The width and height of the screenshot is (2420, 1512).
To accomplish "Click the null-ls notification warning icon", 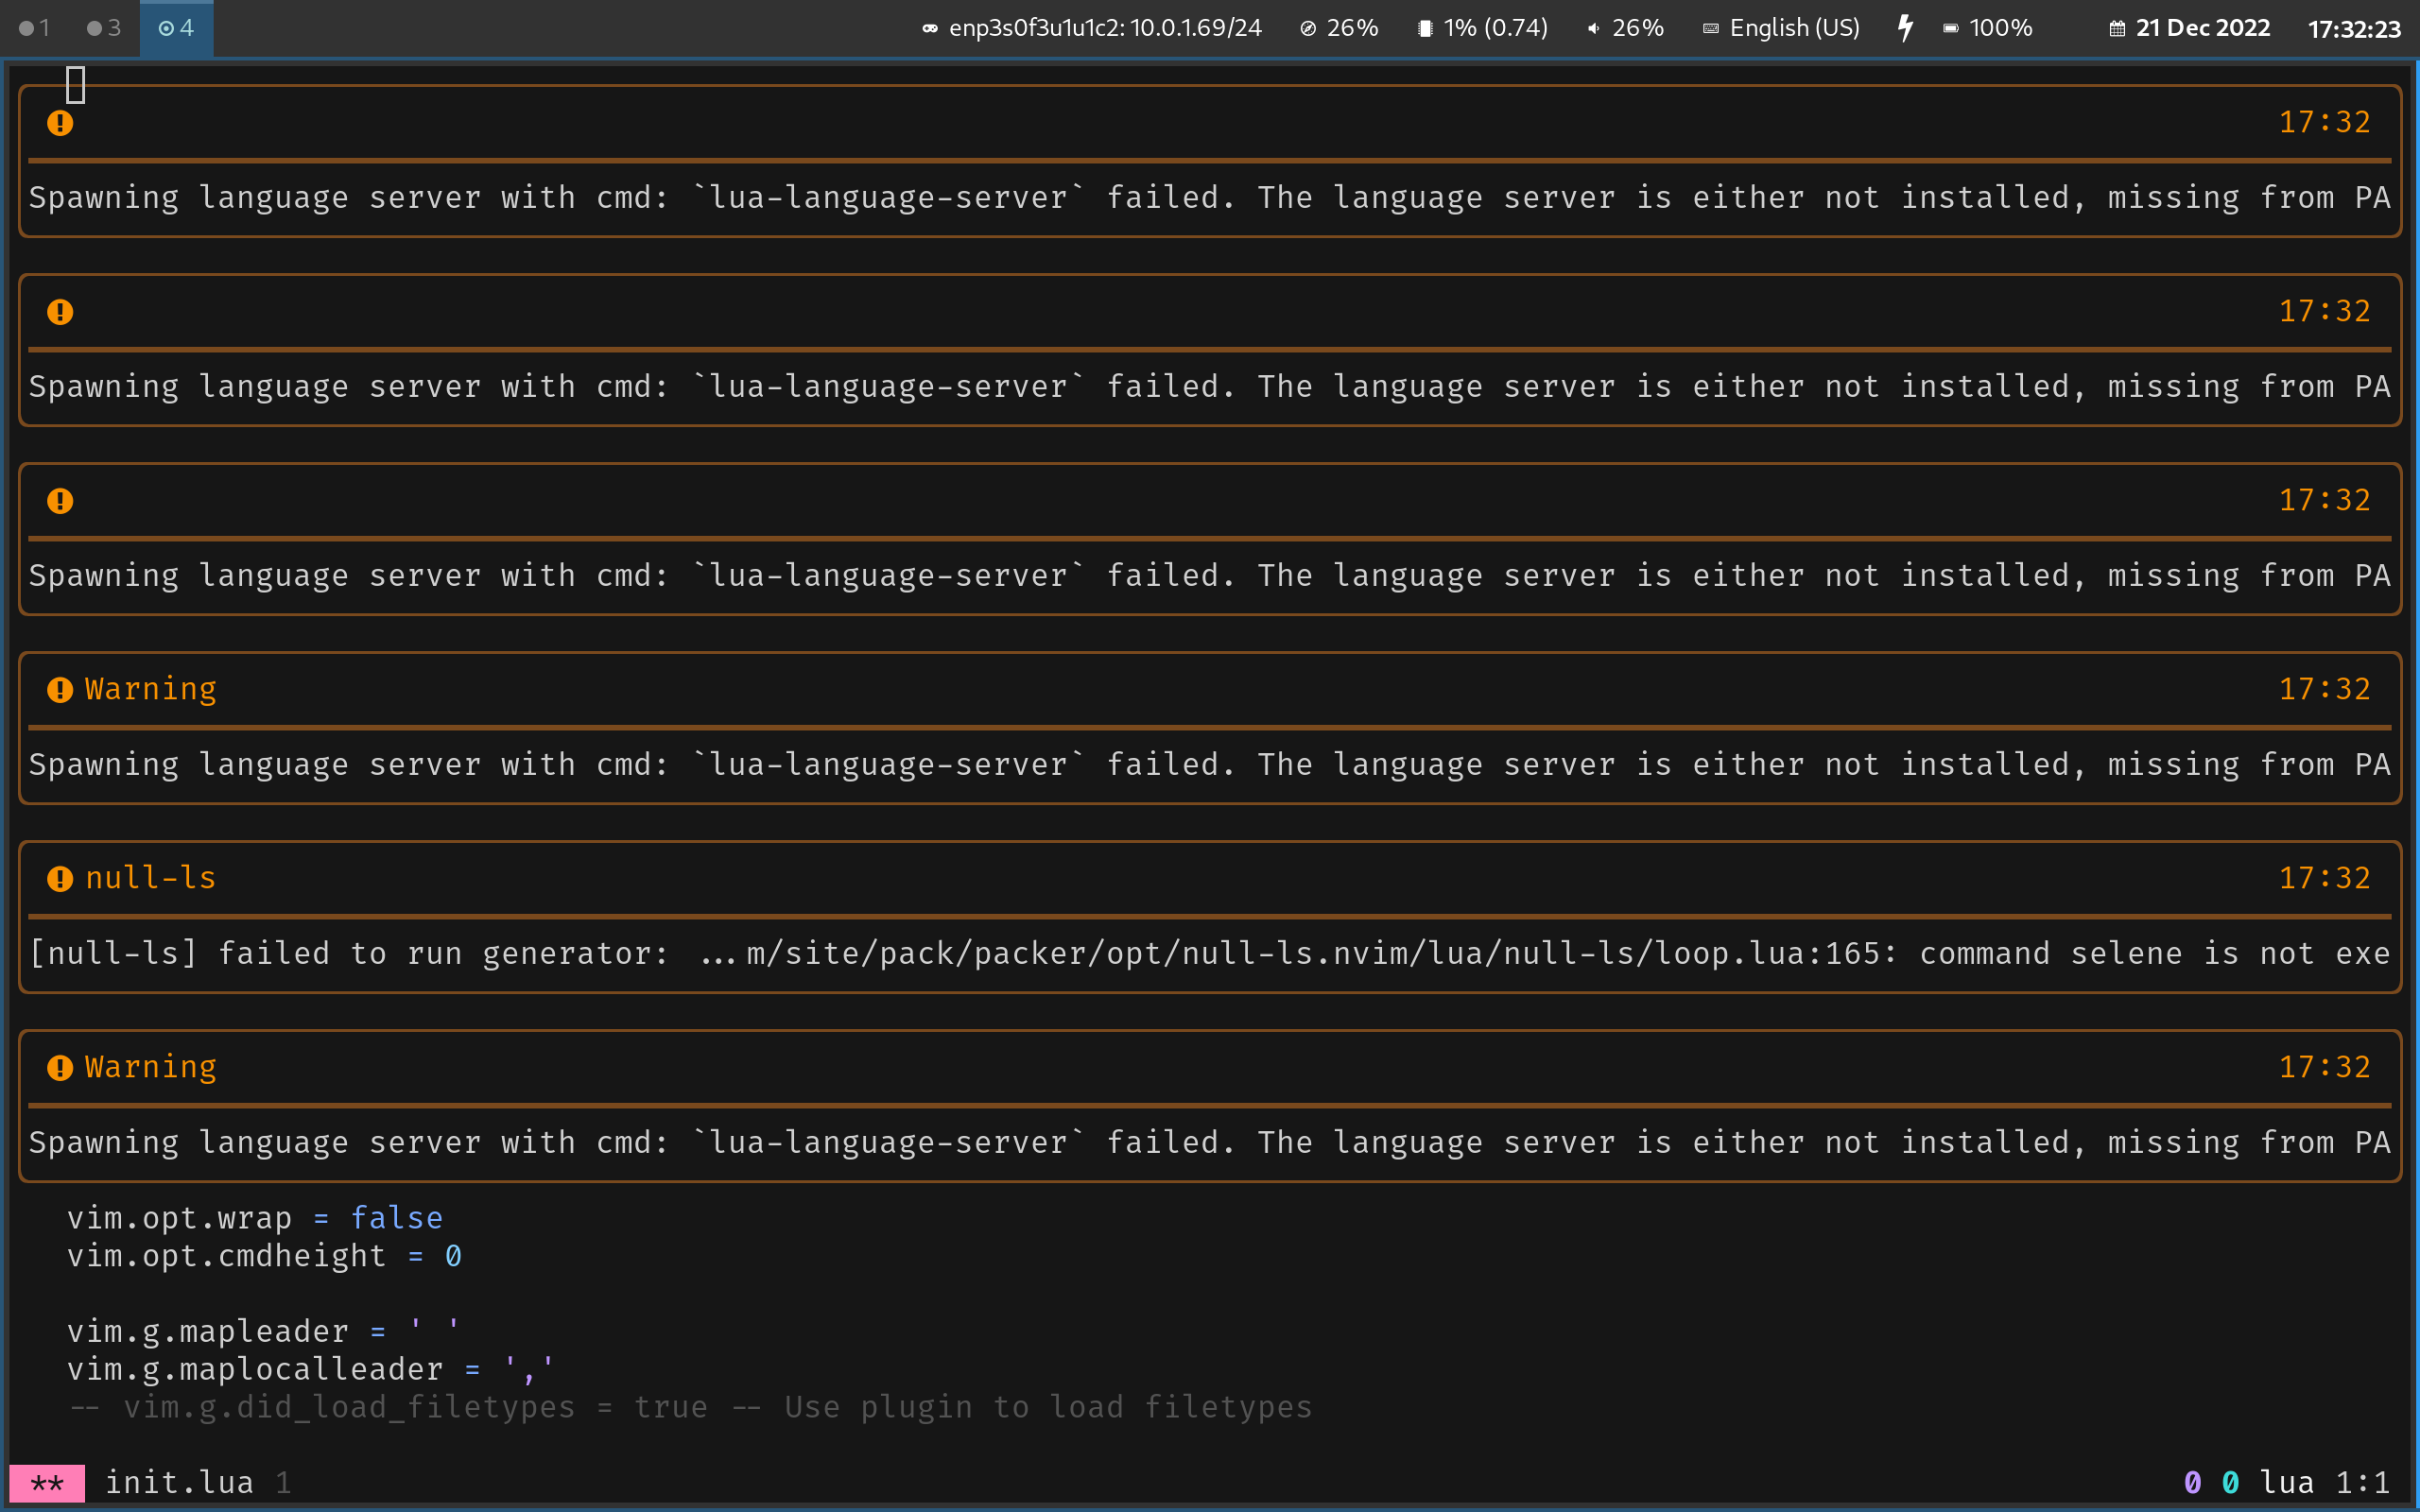I will tap(60, 878).
